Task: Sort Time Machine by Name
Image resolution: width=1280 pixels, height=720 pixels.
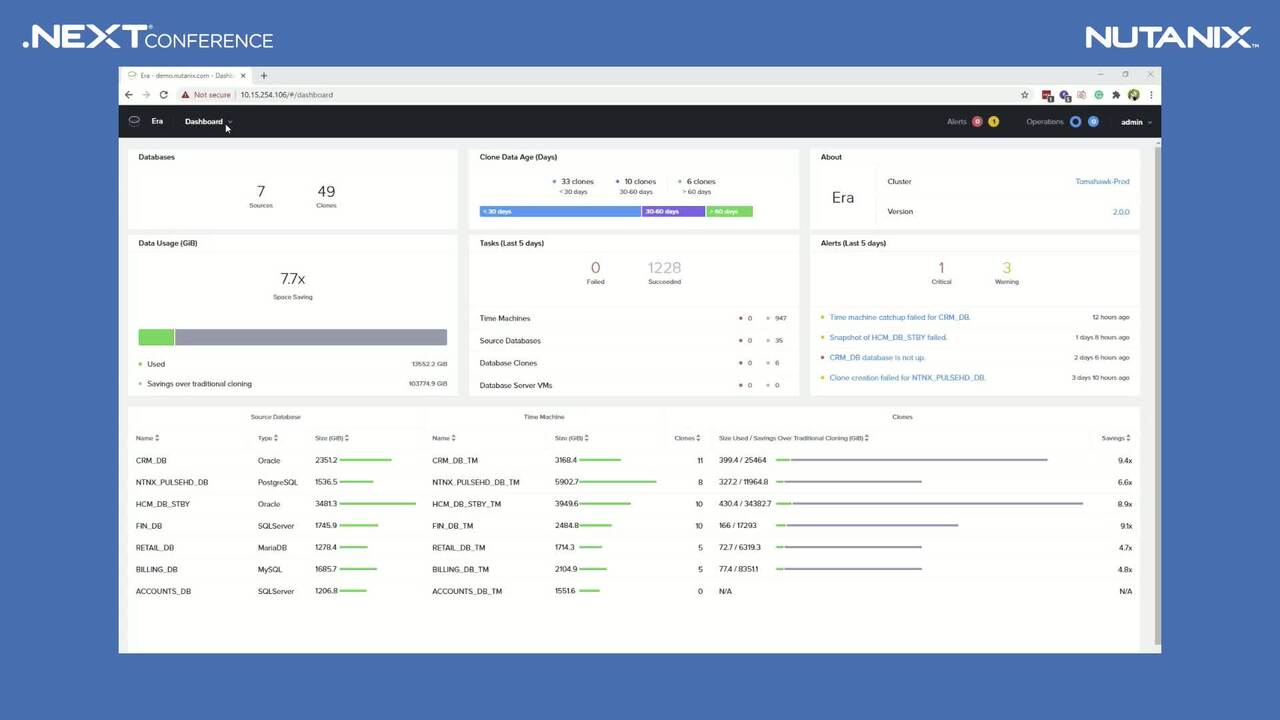Action: [x=444, y=438]
